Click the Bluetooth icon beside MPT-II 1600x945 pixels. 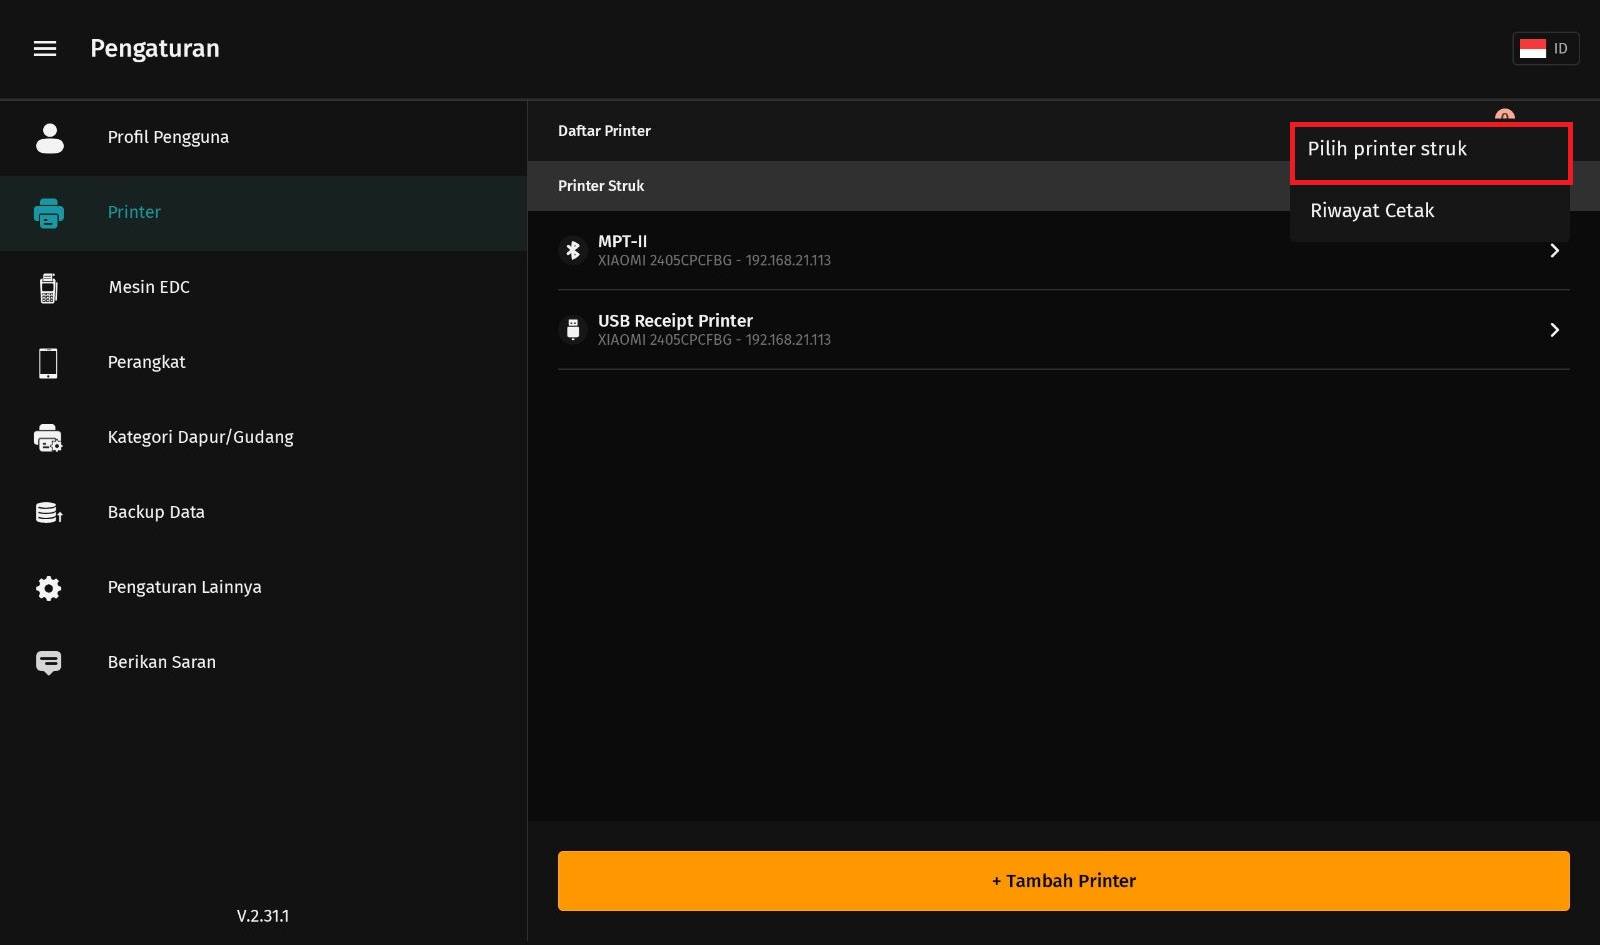tap(573, 250)
